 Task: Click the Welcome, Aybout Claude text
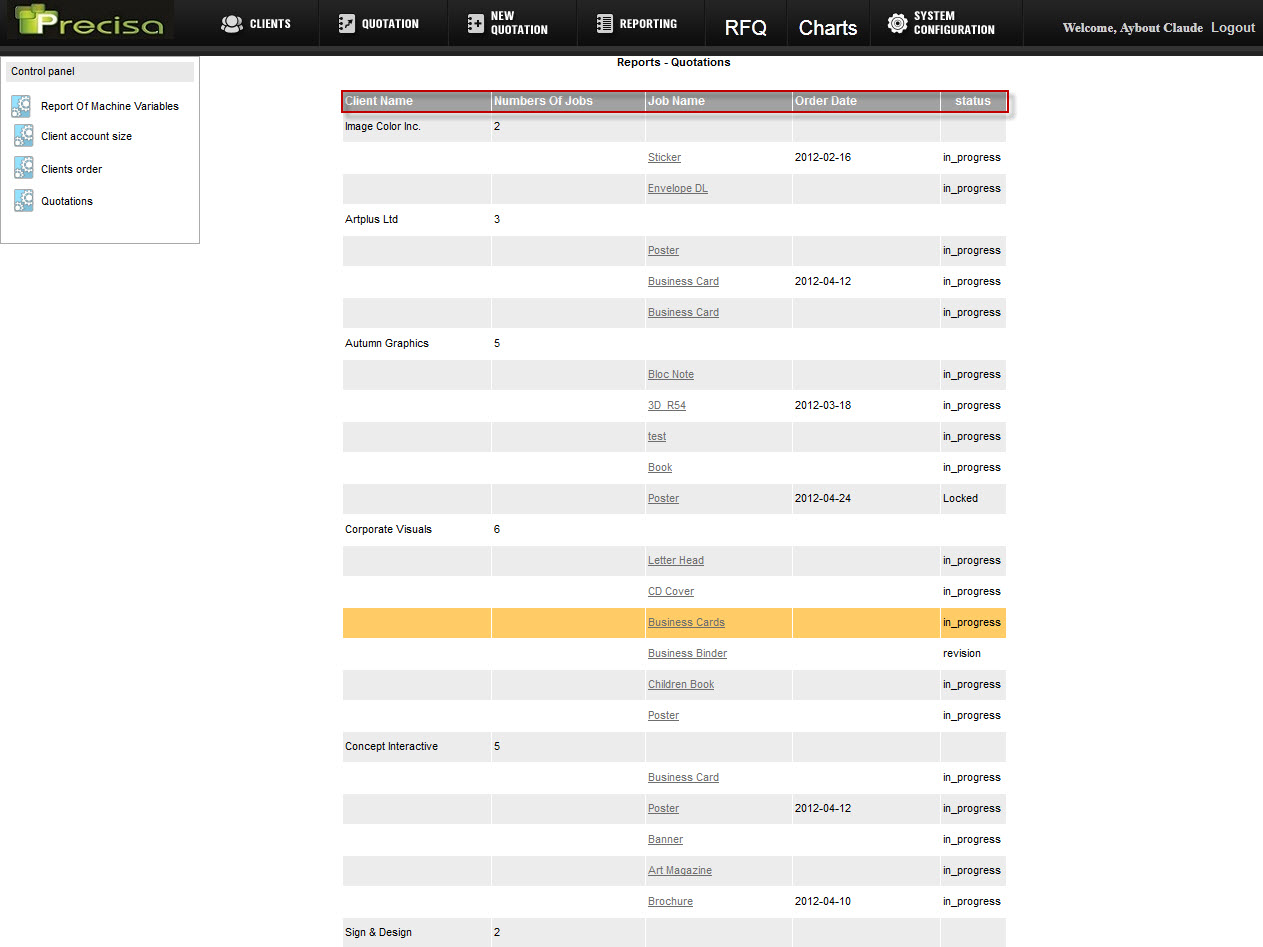(x=1132, y=28)
